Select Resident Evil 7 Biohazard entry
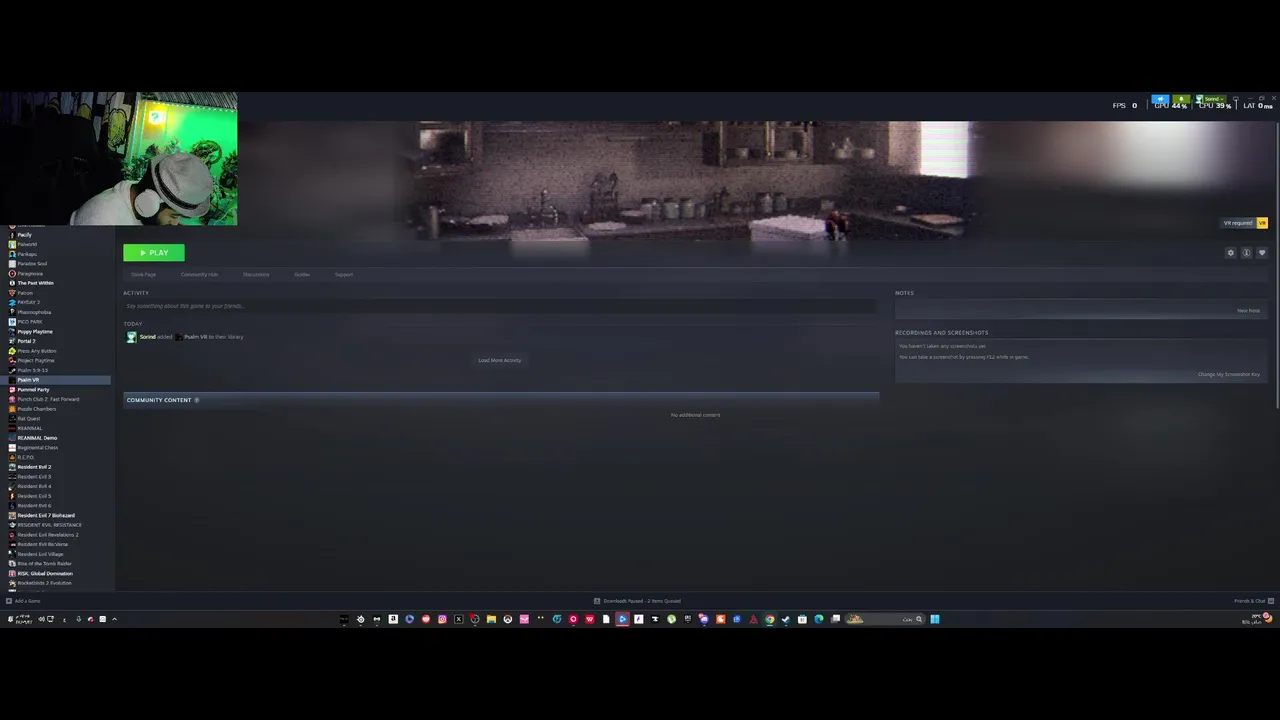Image resolution: width=1280 pixels, height=720 pixels. (x=46, y=516)
